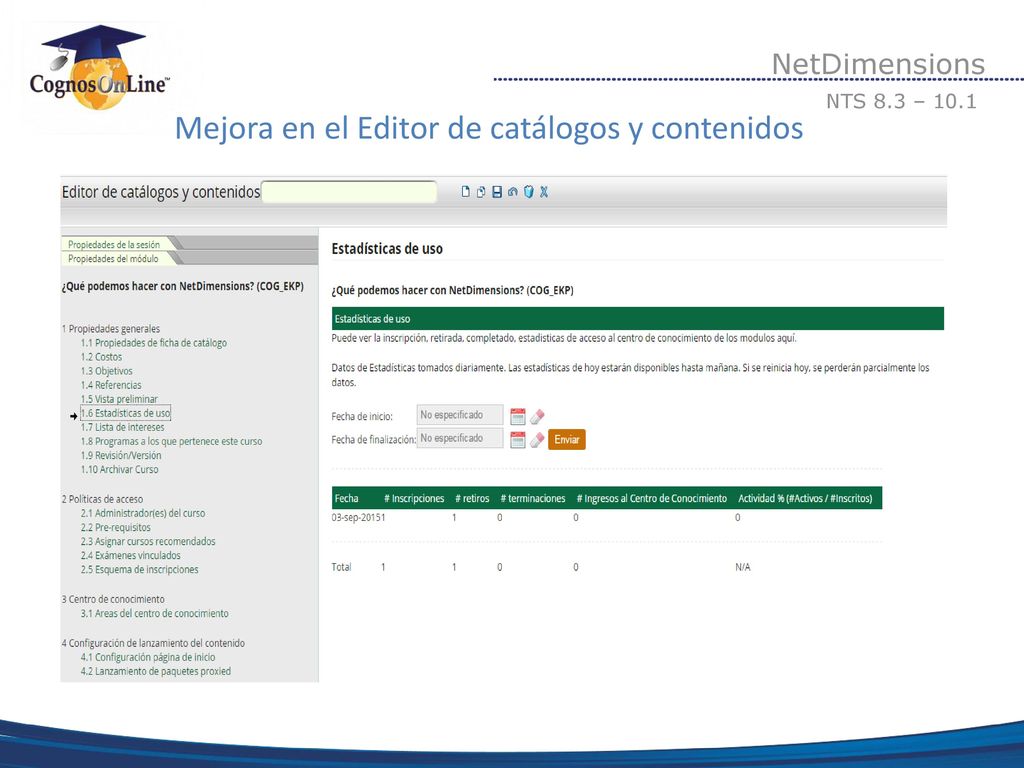This screenshot has height=768, width=1024.
Task: Clear Fecha de inicio with eraser icon
Action: [537, 416]
